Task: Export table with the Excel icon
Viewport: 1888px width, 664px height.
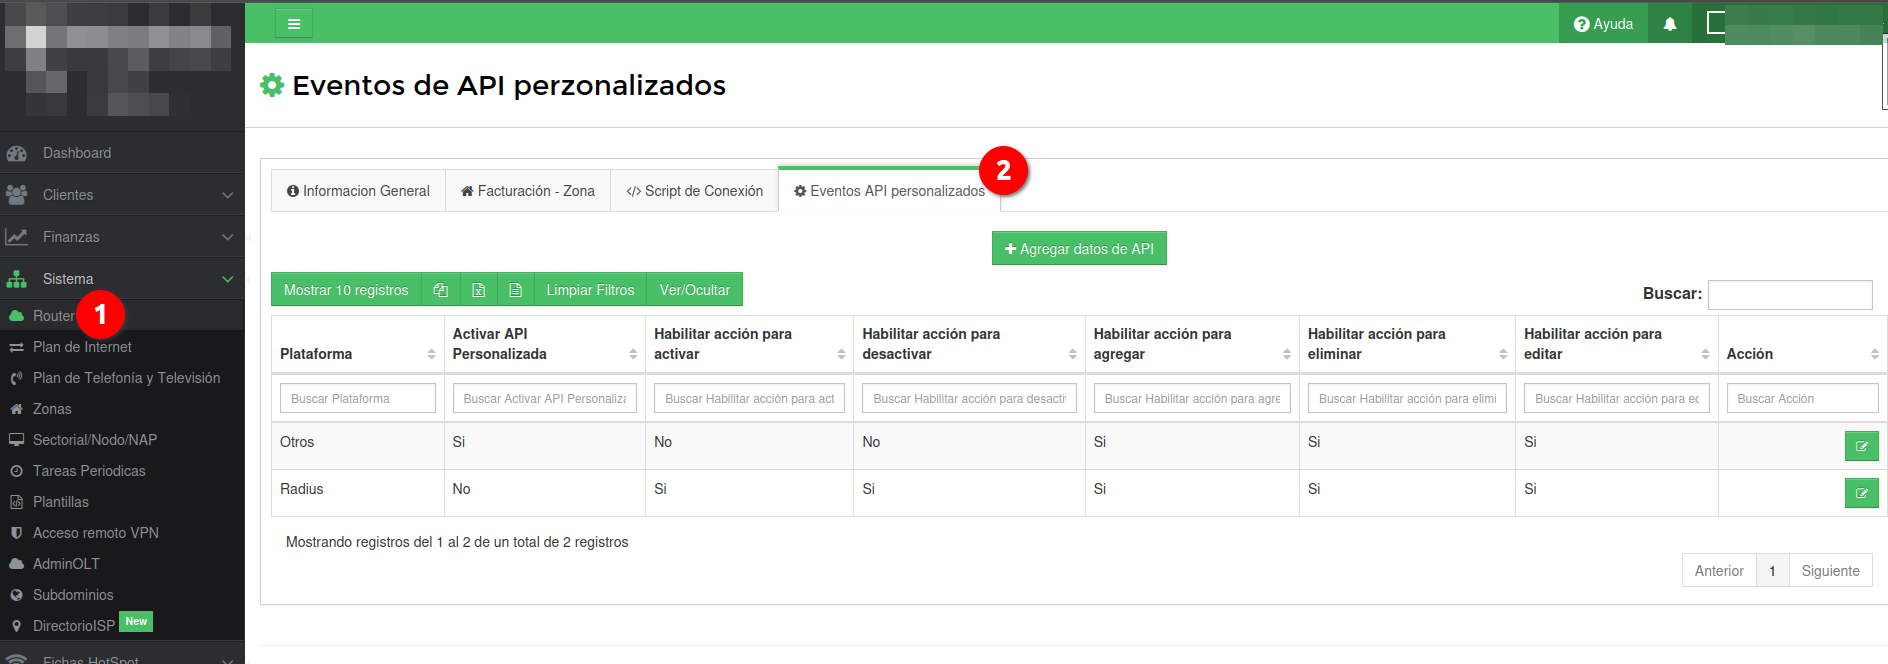Action: coord(478,290)
